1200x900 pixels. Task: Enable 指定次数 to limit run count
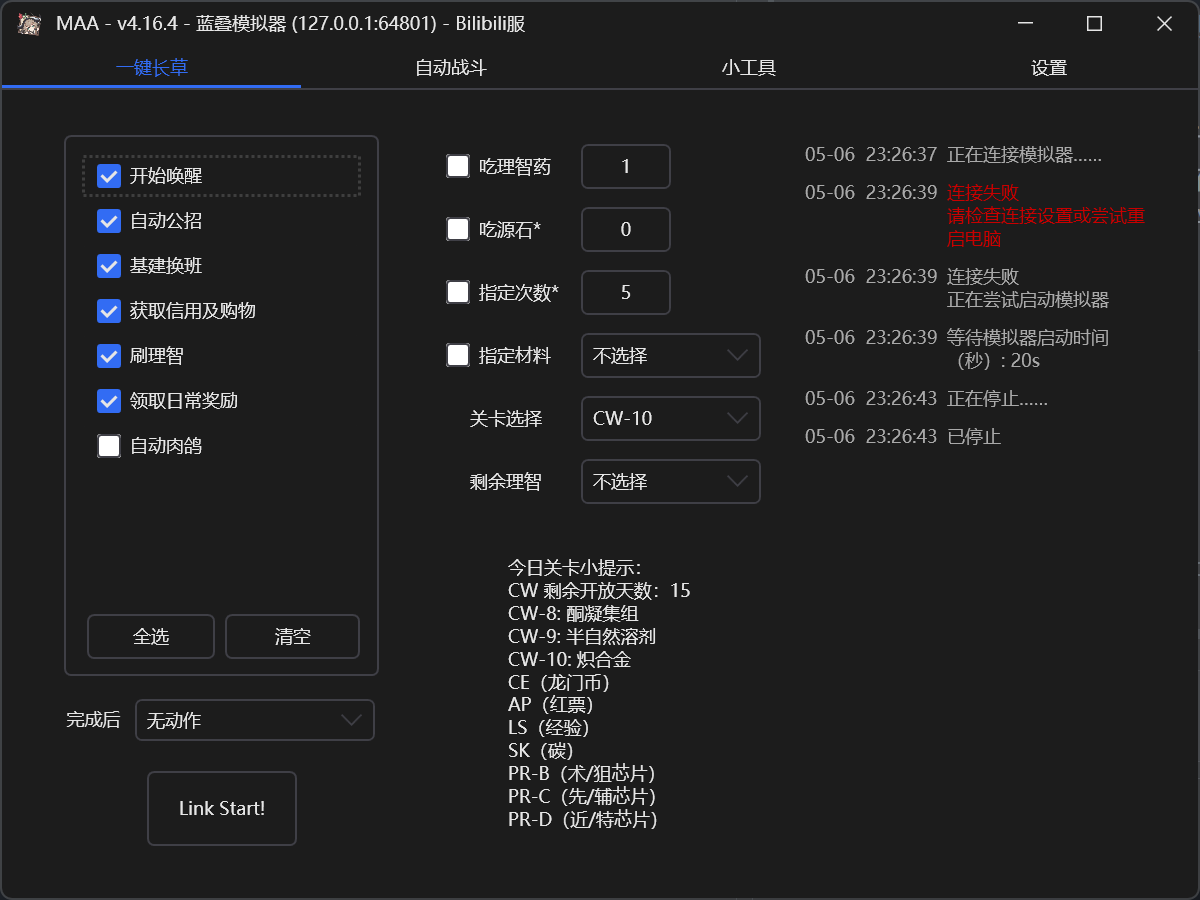[x=458, y=292]
